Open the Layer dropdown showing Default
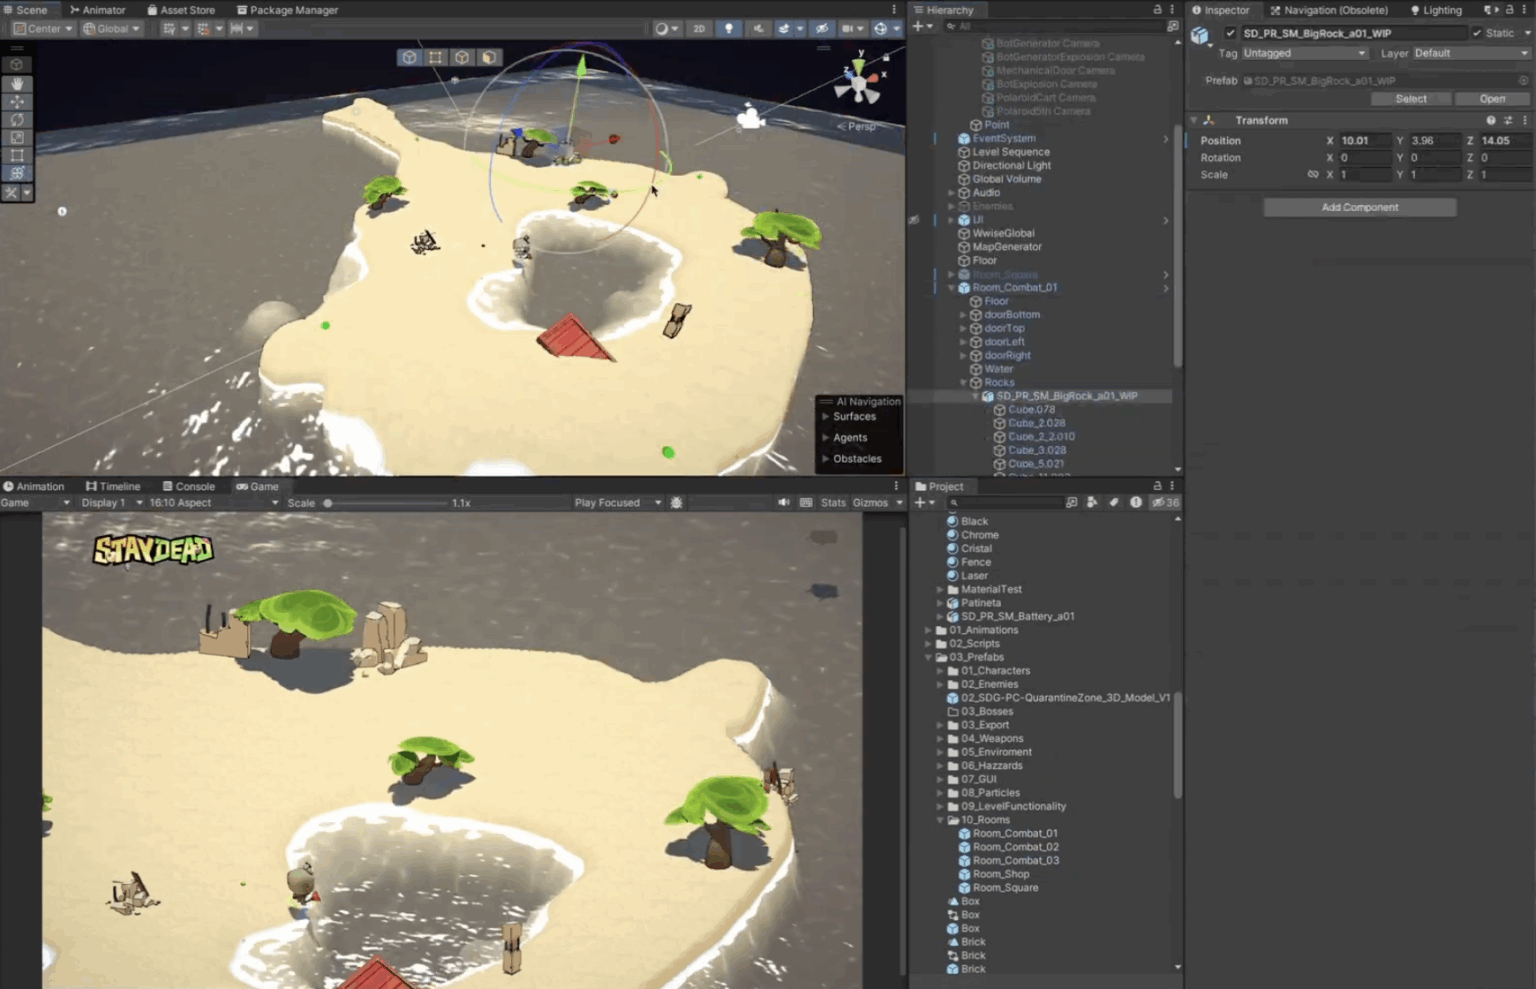This screenshot has width=1536, height=989. (1470, 53)
